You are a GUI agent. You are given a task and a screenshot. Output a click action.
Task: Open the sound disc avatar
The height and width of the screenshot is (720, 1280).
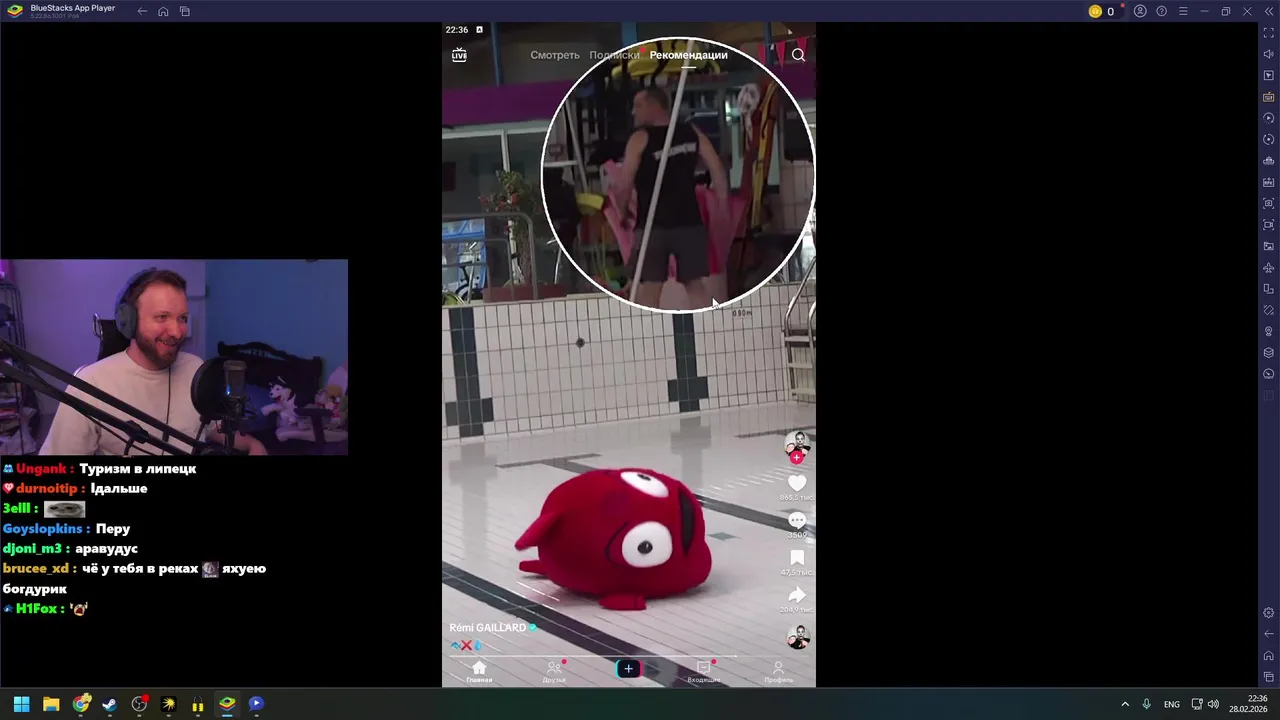(x=797, y=637)
